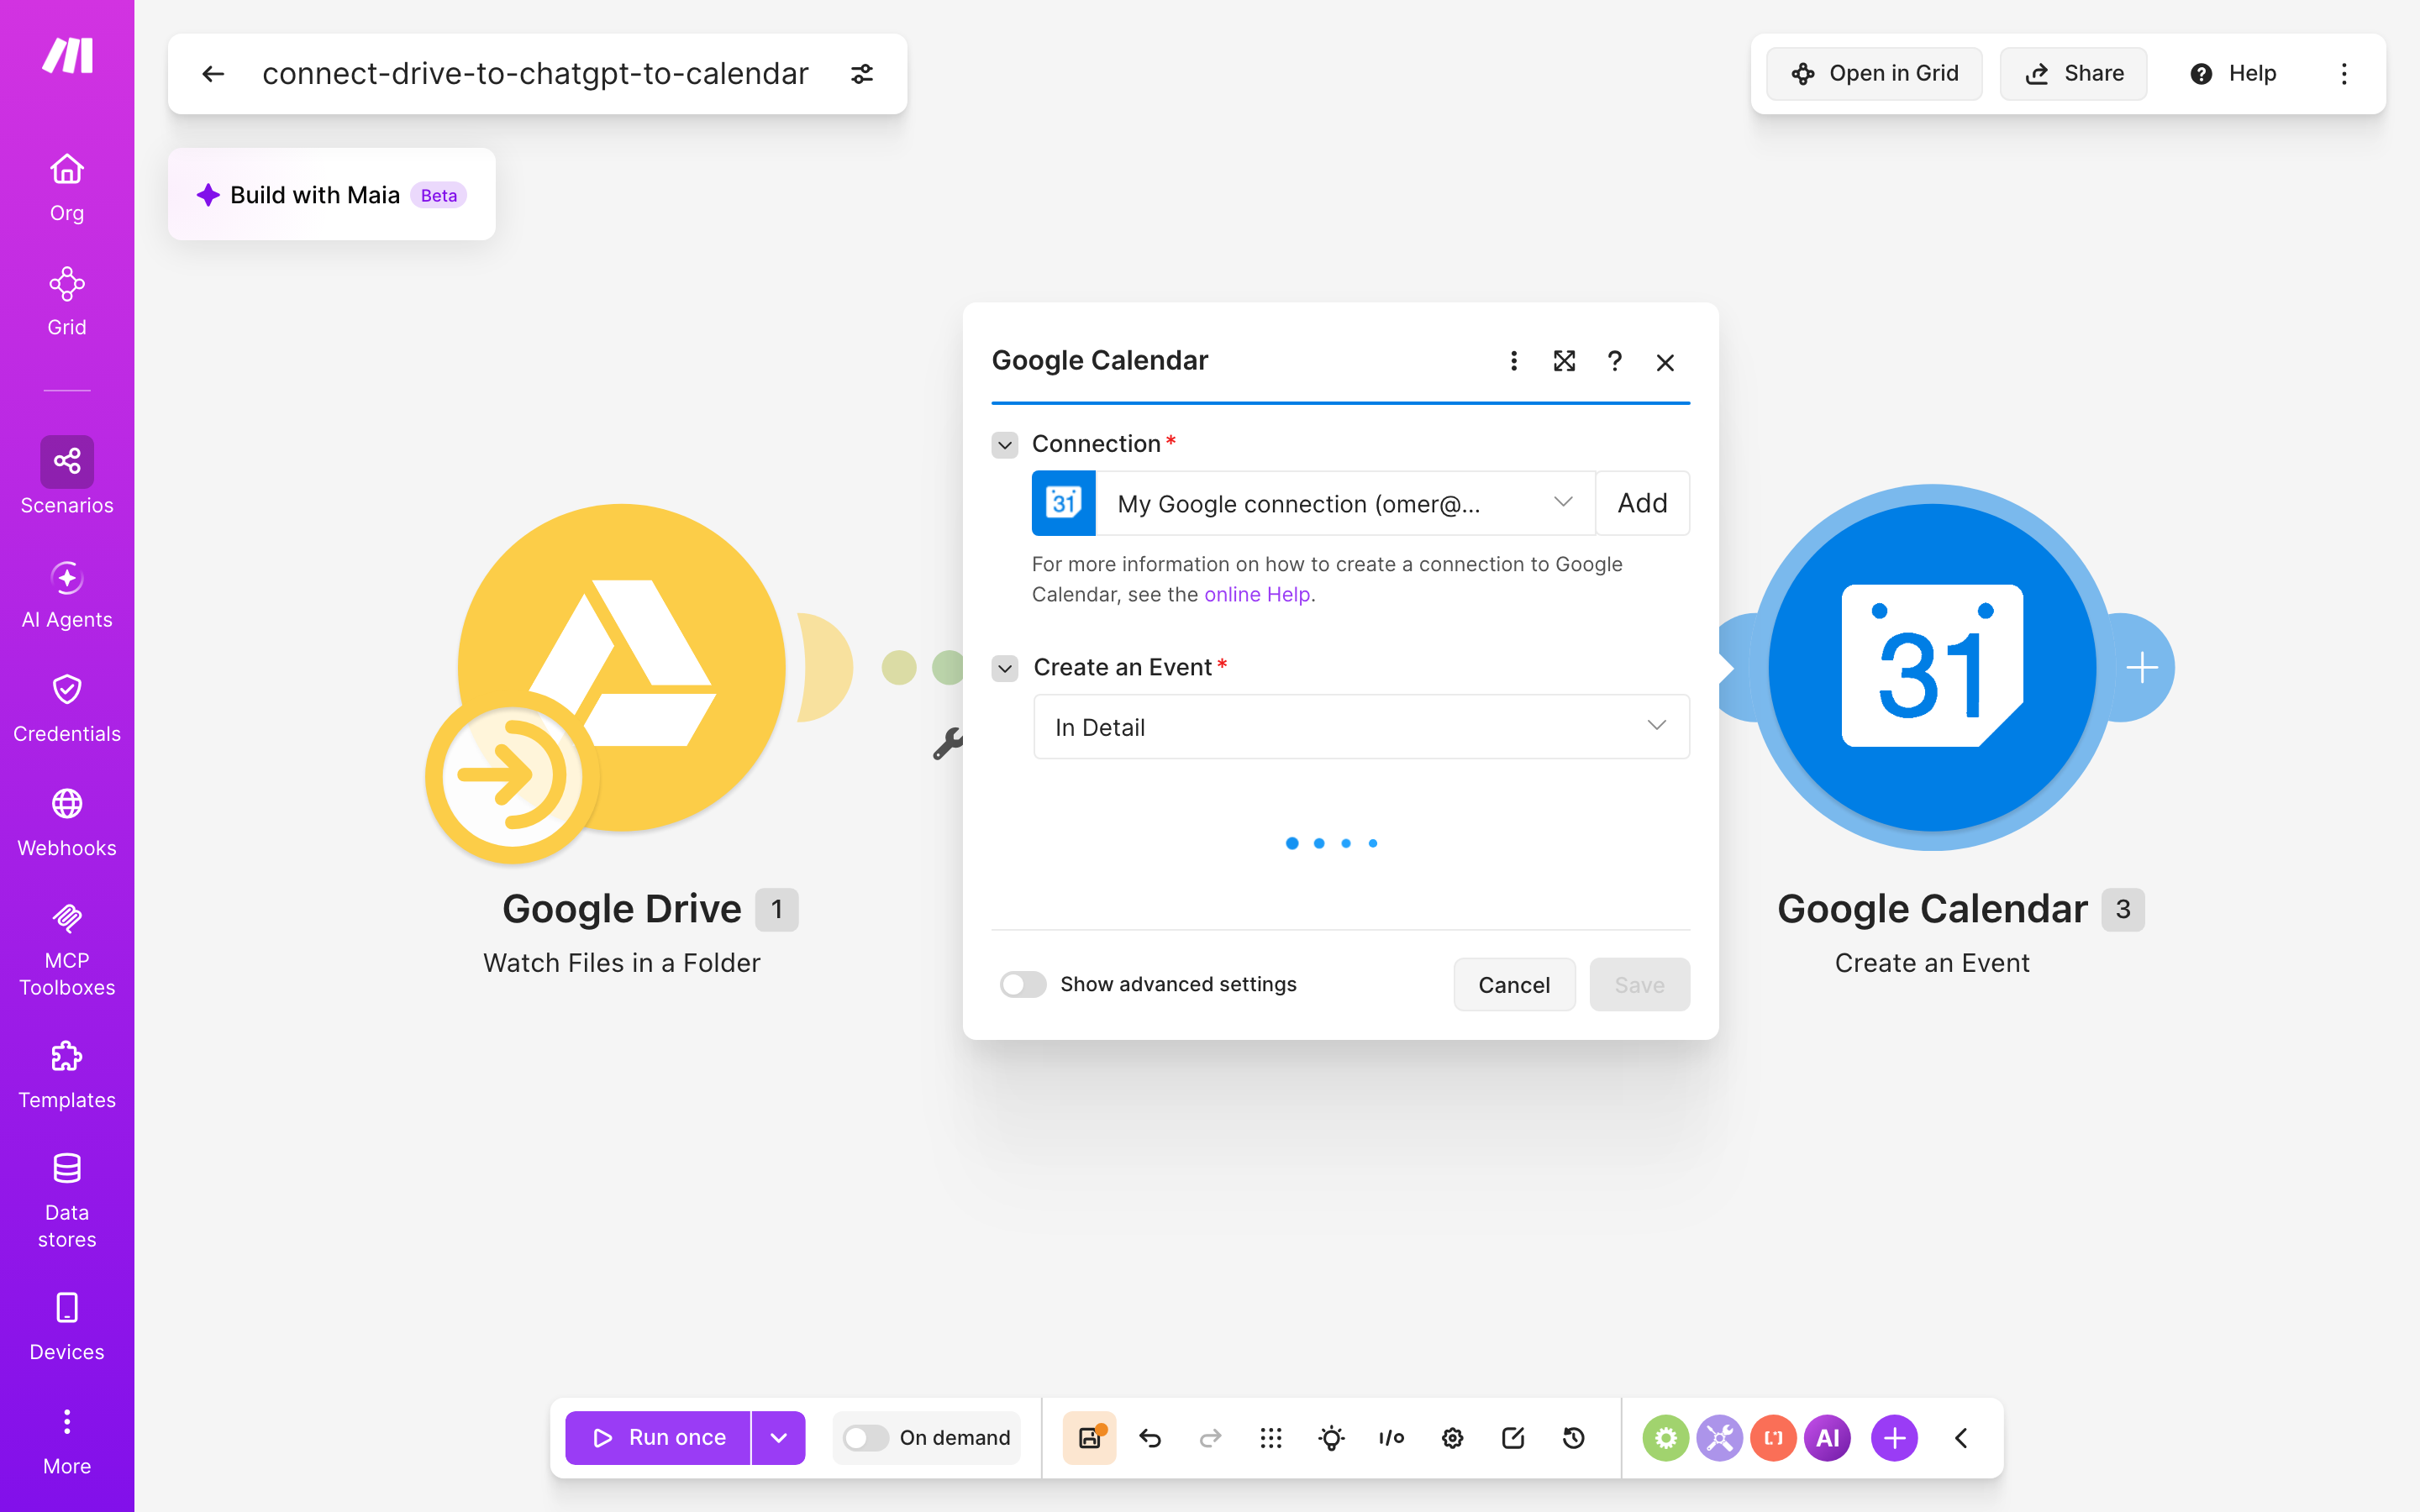Open the Help menu
The width and height of the screenshot is (2420, 1512).
pos(2233,74)
